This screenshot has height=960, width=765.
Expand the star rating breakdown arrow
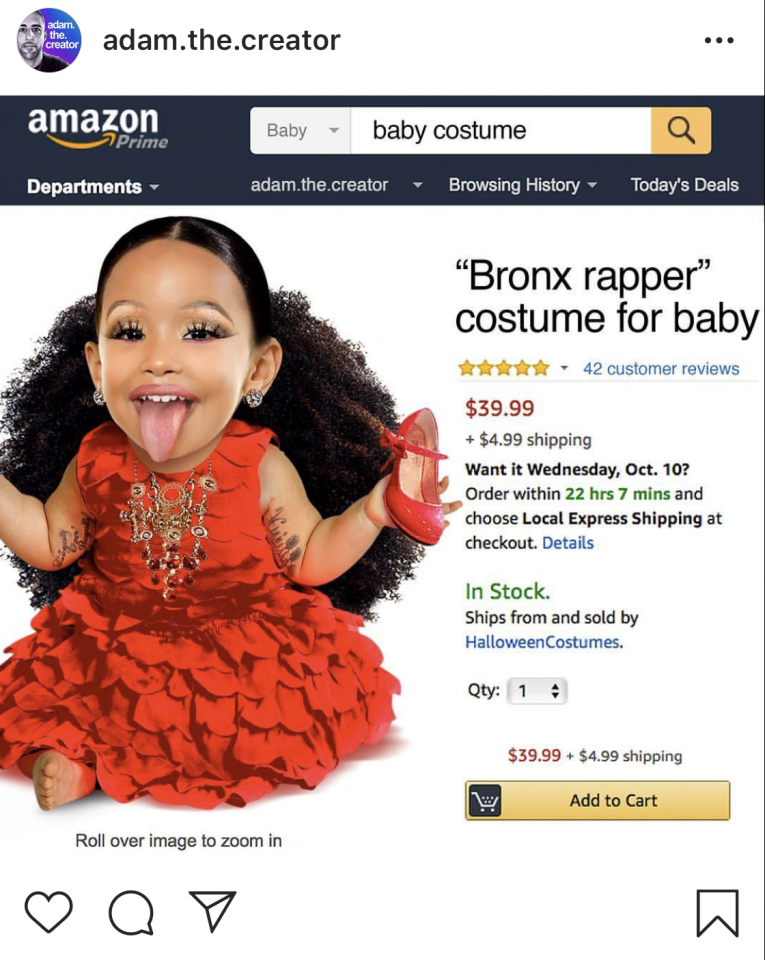(x=564, y=368)
